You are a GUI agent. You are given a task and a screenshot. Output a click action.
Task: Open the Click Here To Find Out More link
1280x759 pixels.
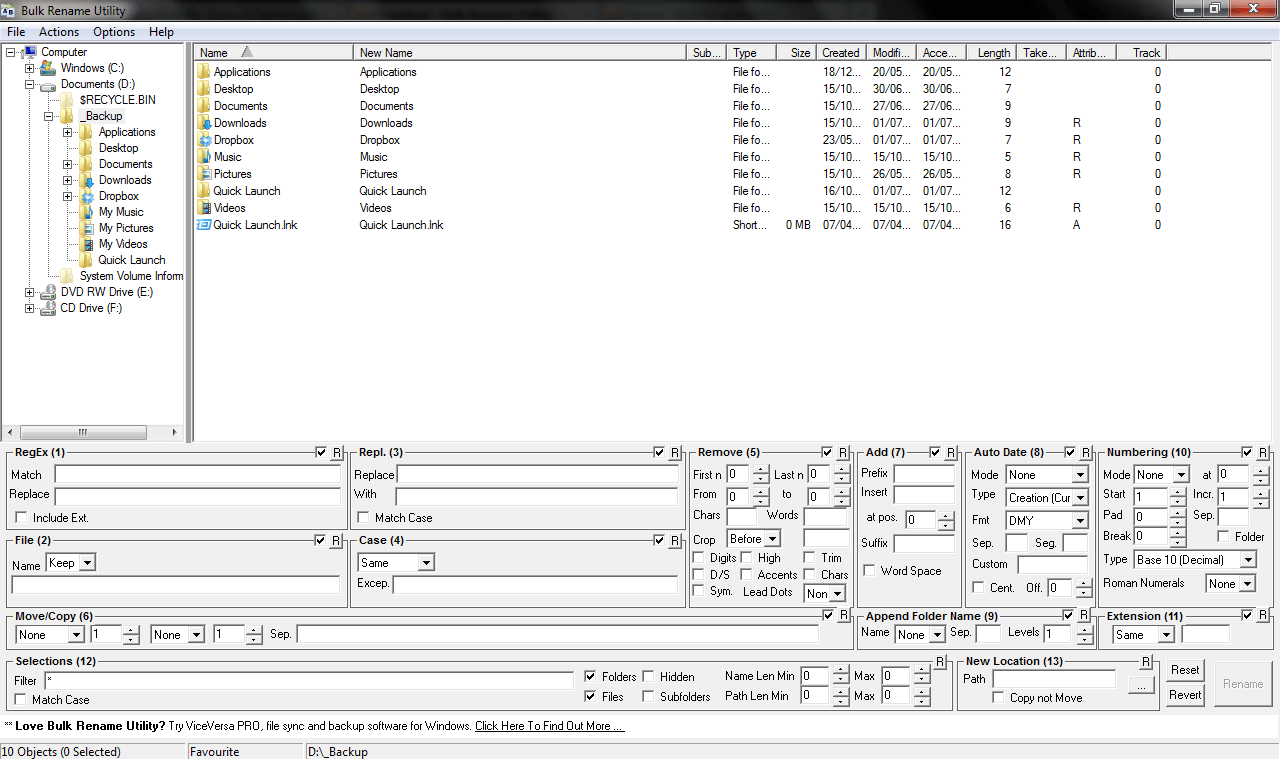coord(549,726)
